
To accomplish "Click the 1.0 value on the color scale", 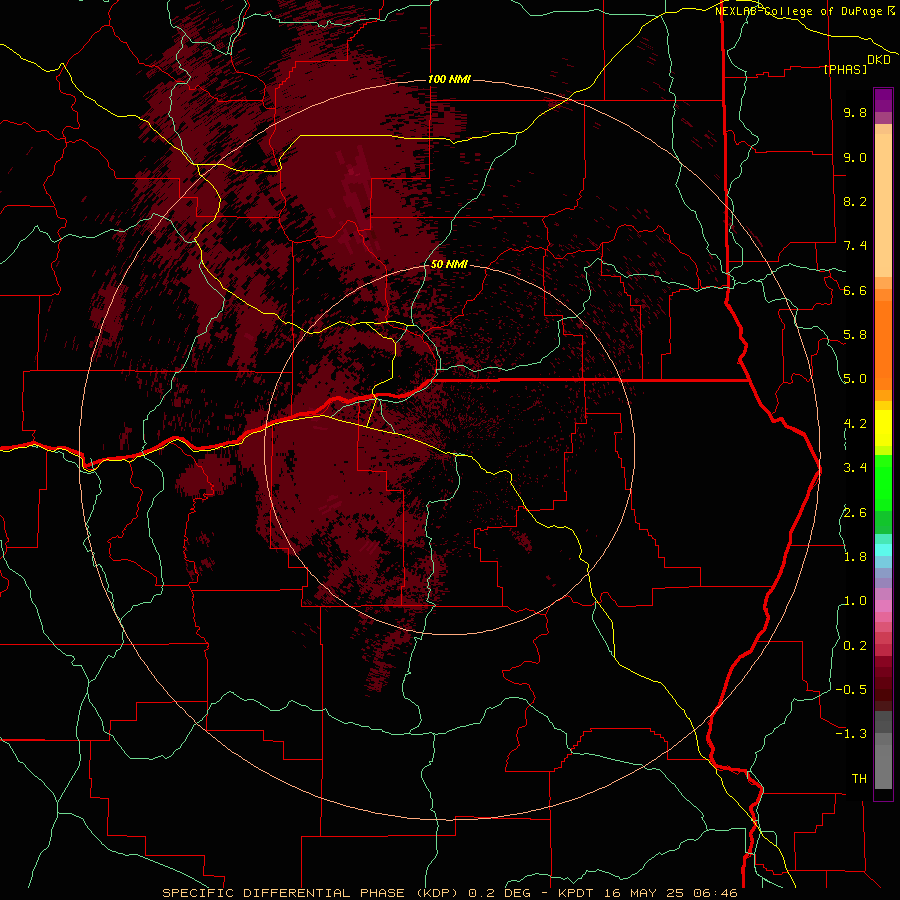I will (x=855, y=601).
